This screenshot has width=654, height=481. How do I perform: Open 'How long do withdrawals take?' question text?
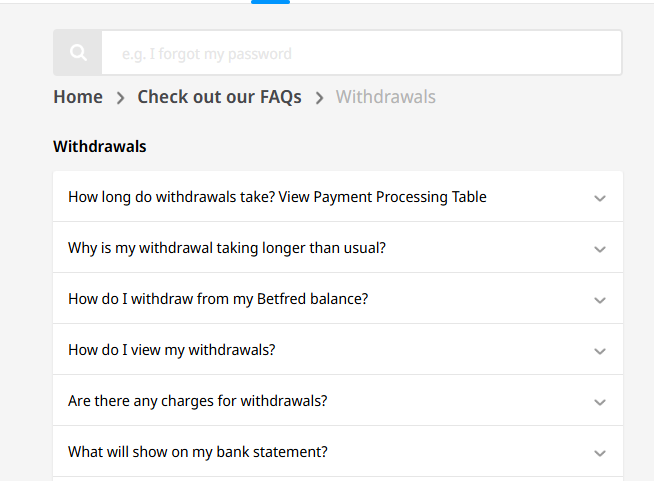[277, 197]
